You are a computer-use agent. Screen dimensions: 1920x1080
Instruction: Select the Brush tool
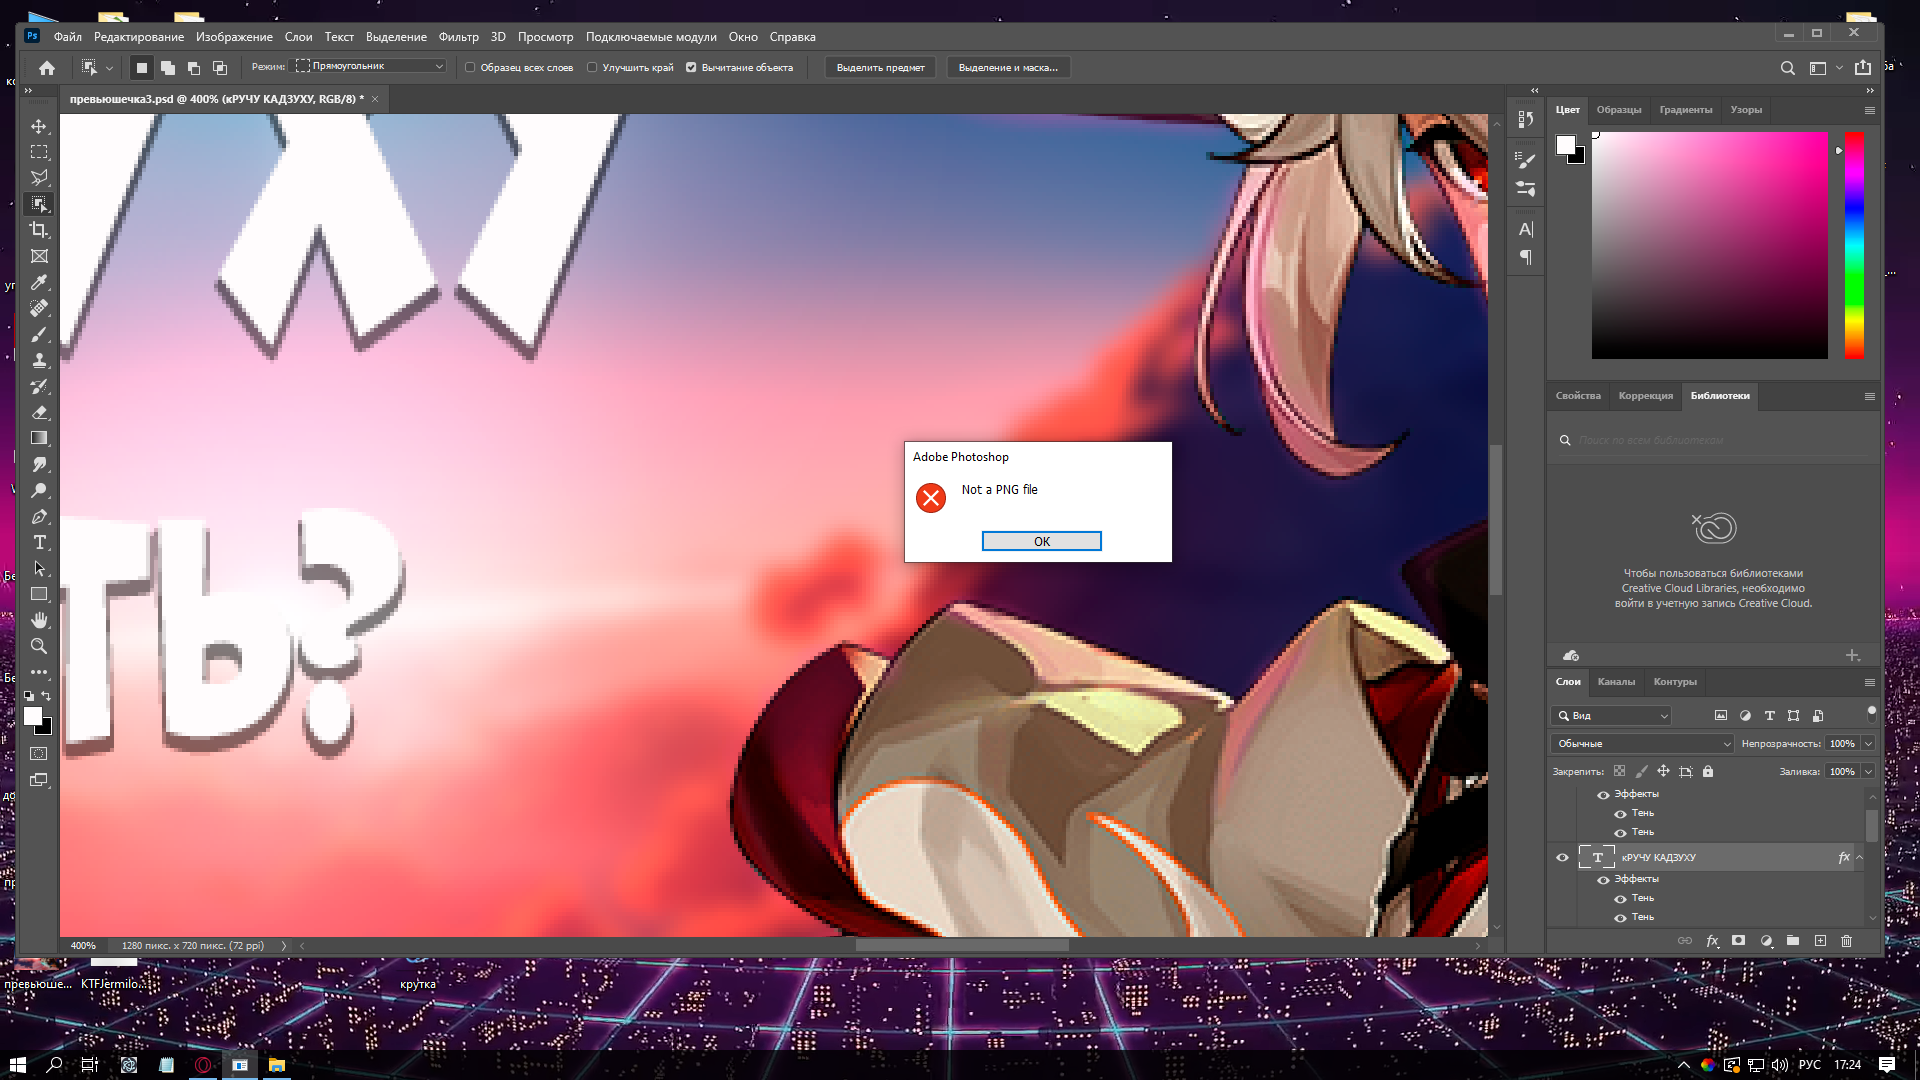coord(39,334)
